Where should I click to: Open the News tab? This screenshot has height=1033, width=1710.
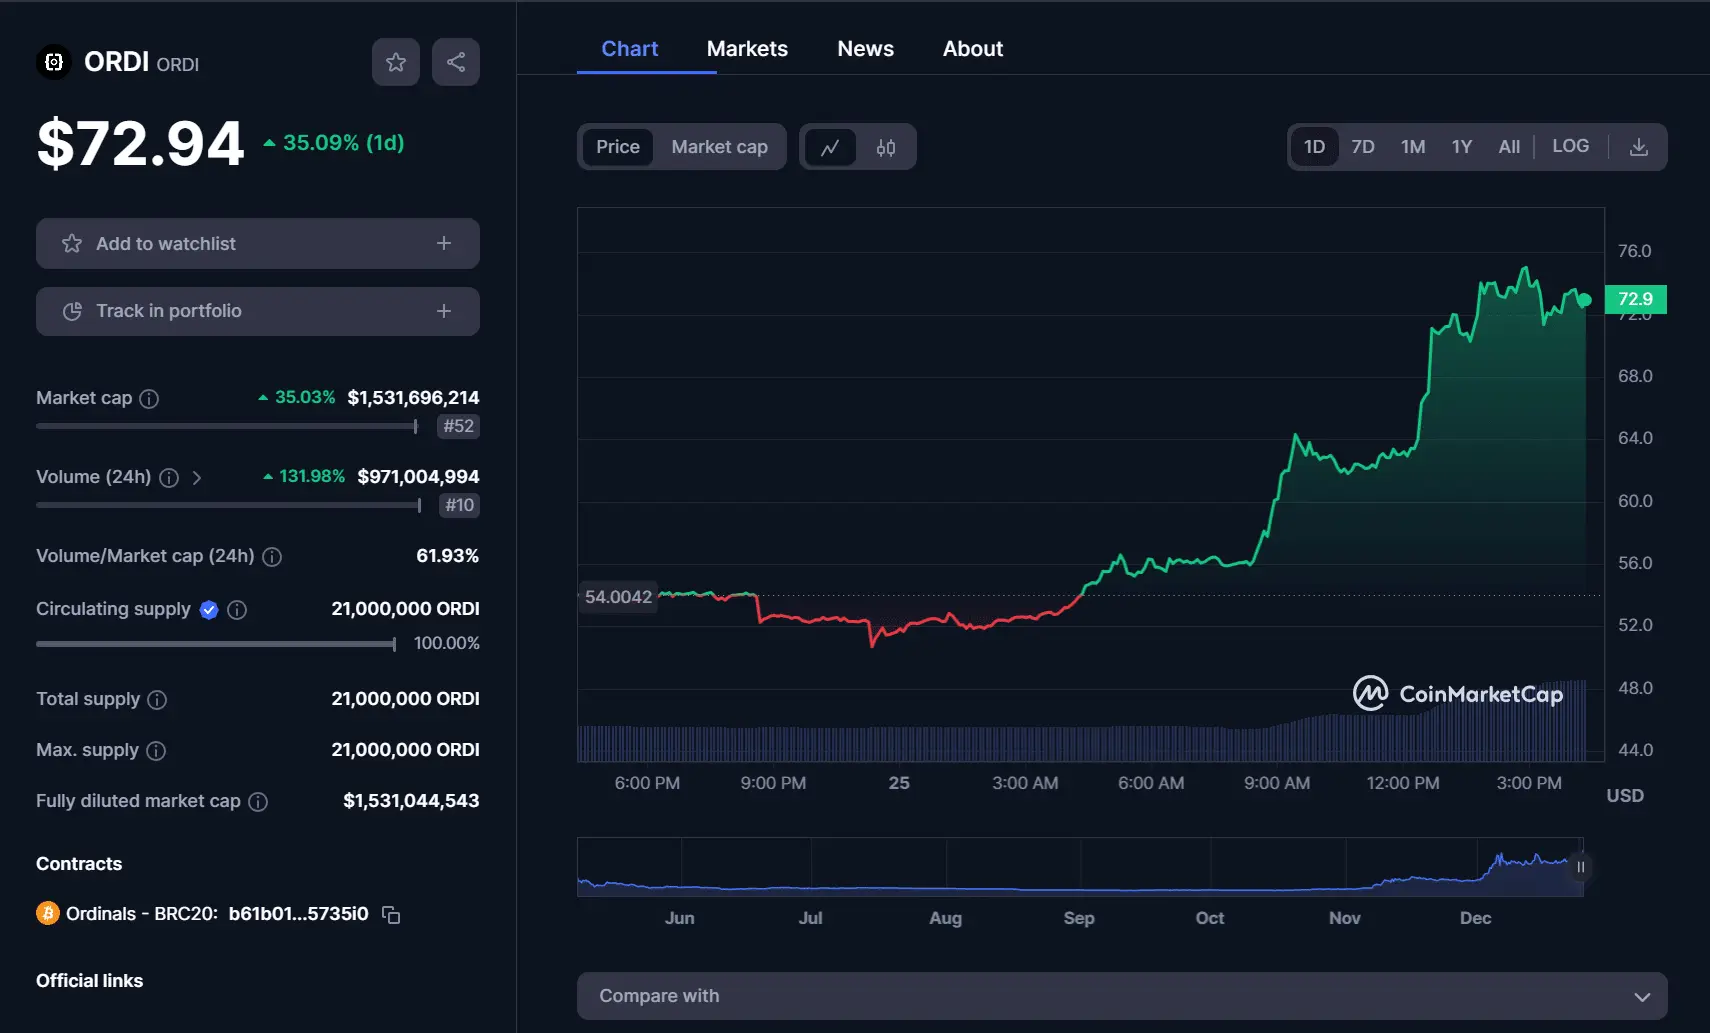point(865,49)
